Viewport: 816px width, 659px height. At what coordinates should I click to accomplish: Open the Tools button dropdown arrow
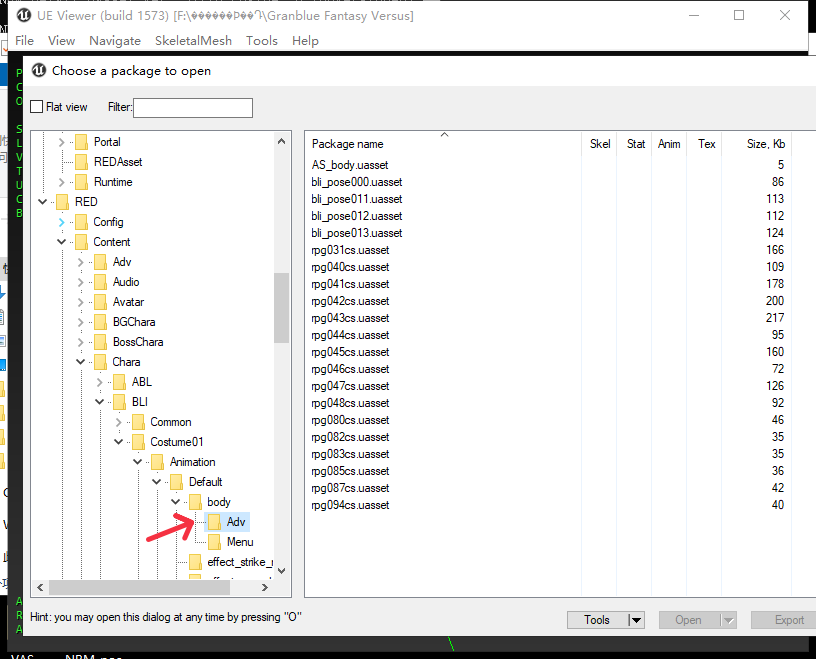point(636,620)
